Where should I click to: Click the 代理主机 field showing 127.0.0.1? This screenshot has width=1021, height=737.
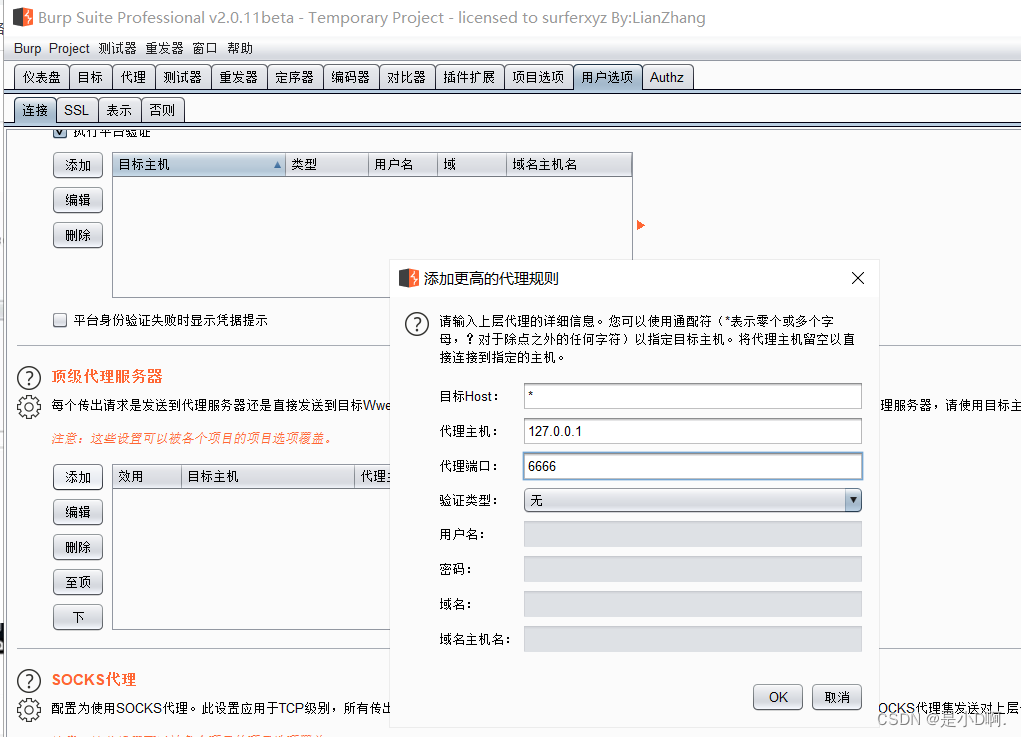(x=693, y=431)
